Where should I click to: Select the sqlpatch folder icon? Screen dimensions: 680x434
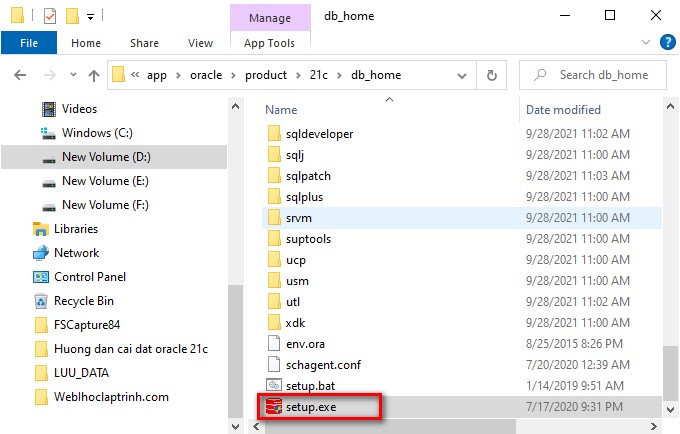(274, 176)
